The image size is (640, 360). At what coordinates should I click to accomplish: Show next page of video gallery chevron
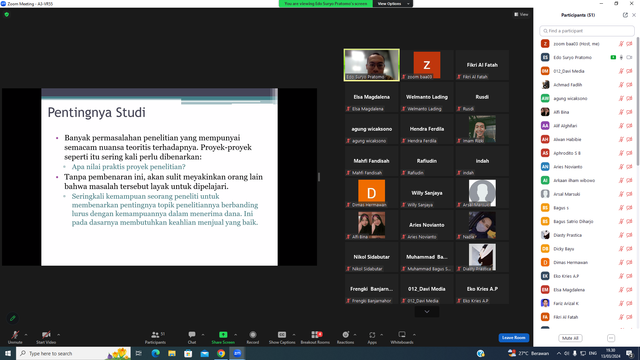point(427,312)
